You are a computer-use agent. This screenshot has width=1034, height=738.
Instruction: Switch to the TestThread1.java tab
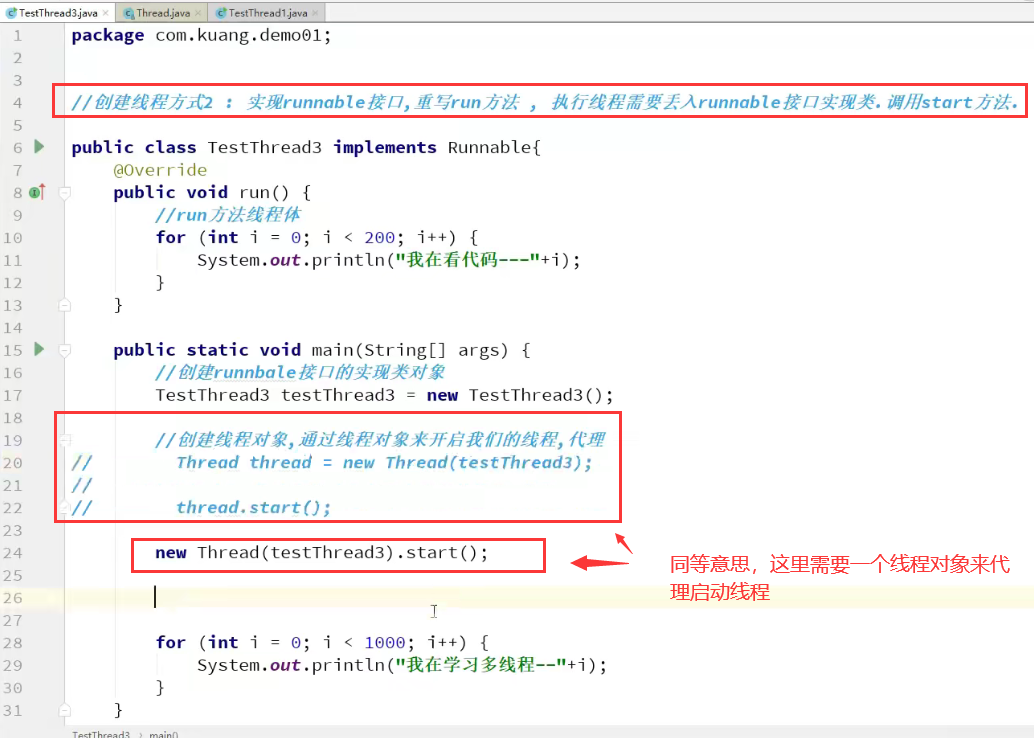click(x=267, y=13)
